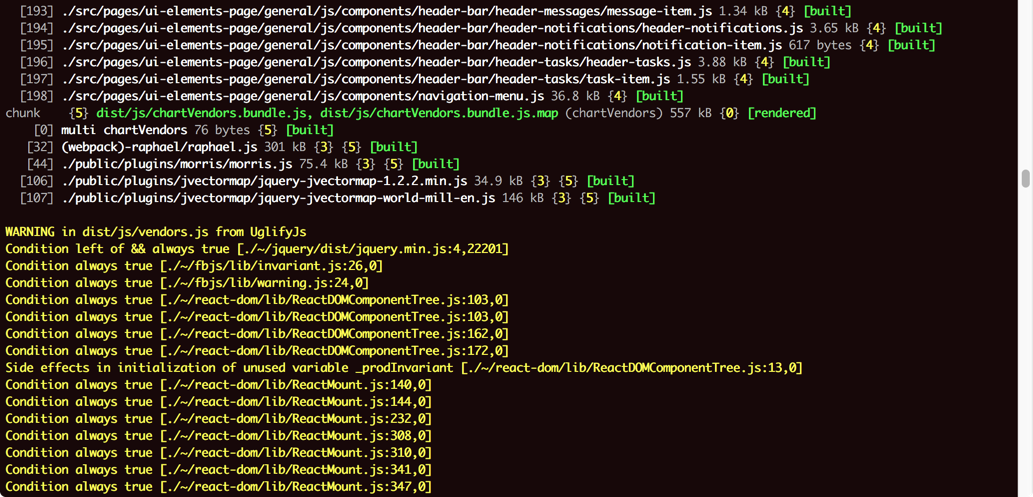Click the "76 bytes" size value
Image resolution: width=1033 pixels, height=497 pixels.
point(223,130)
